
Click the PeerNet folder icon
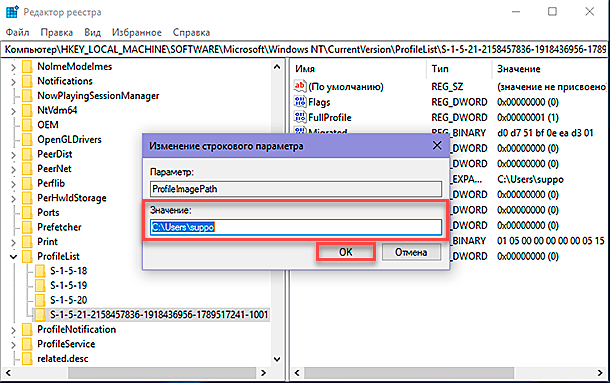click(27, 169)
